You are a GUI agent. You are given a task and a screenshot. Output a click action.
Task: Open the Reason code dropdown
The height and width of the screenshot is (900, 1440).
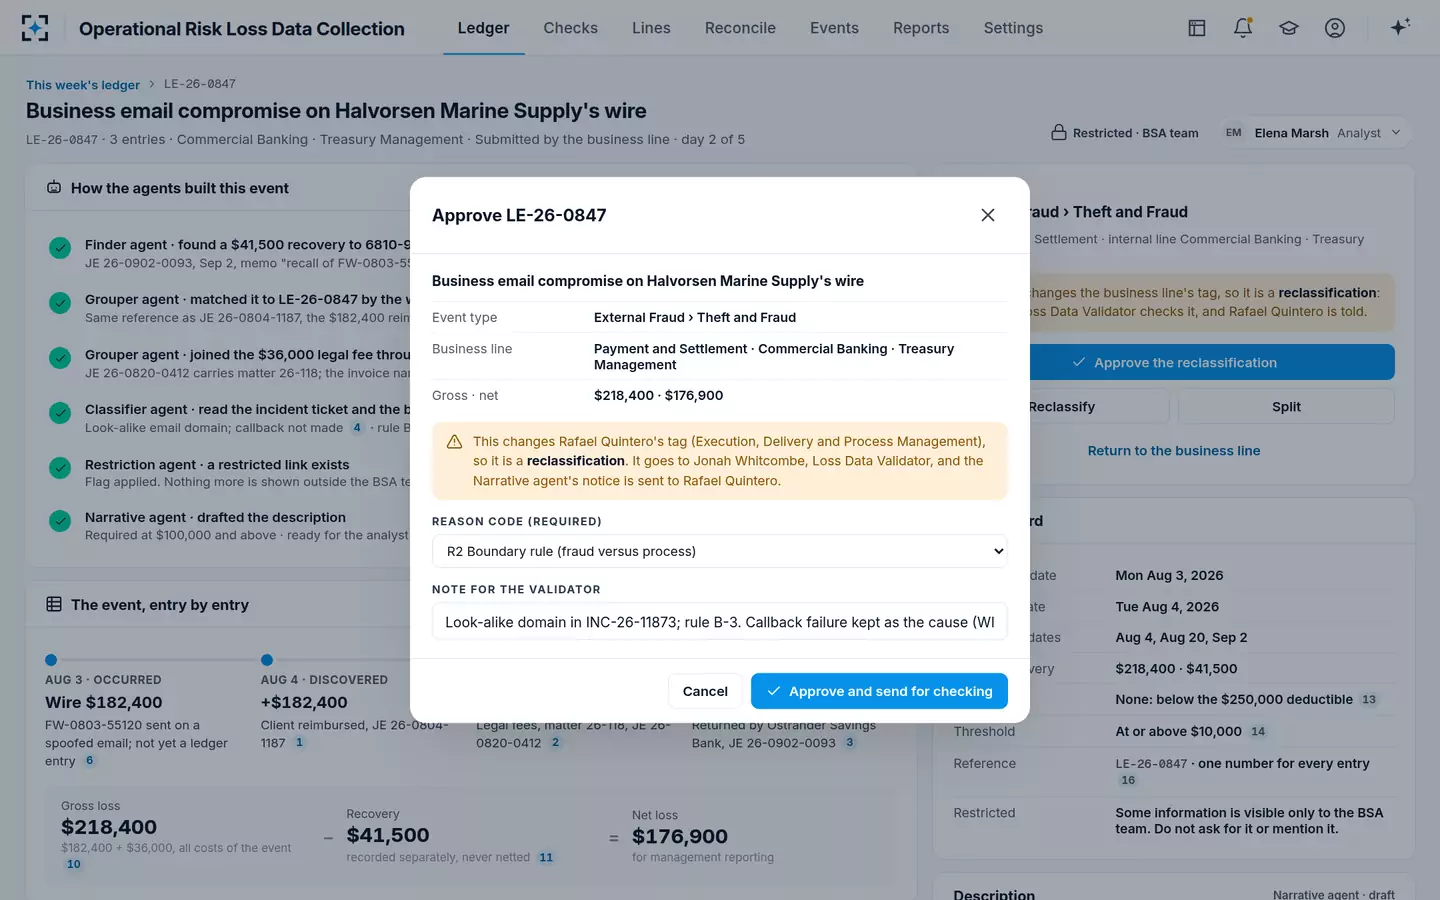pyautogui.click(x=719, y=551)
